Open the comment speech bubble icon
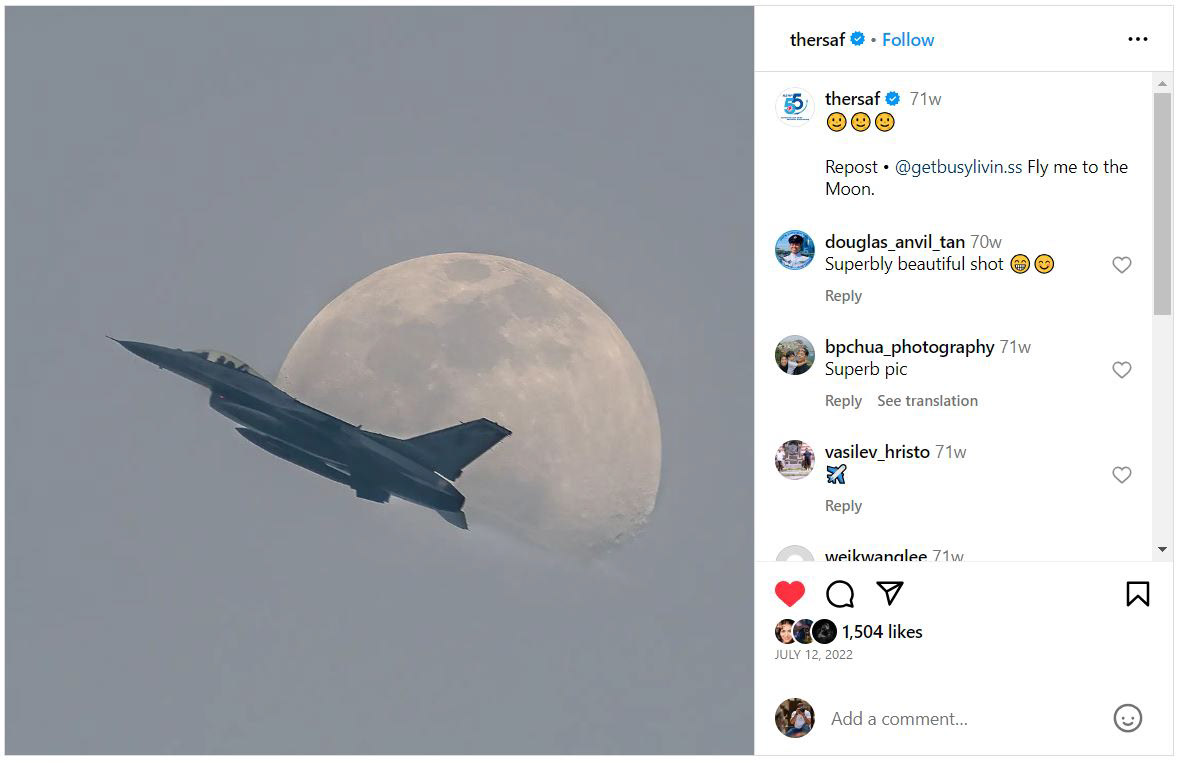1181x763 pixels. [x=840, y=594]
